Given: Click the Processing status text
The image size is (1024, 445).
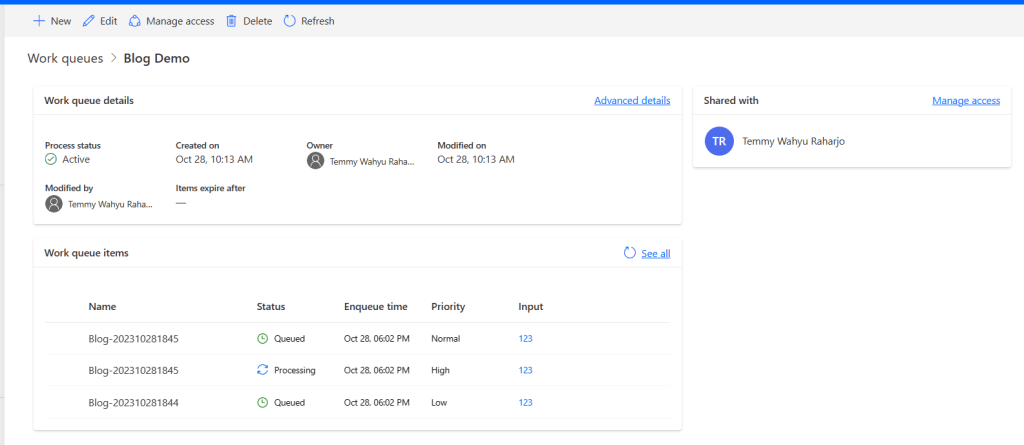Looking at the screenshot, I should [x=295, y=370].
